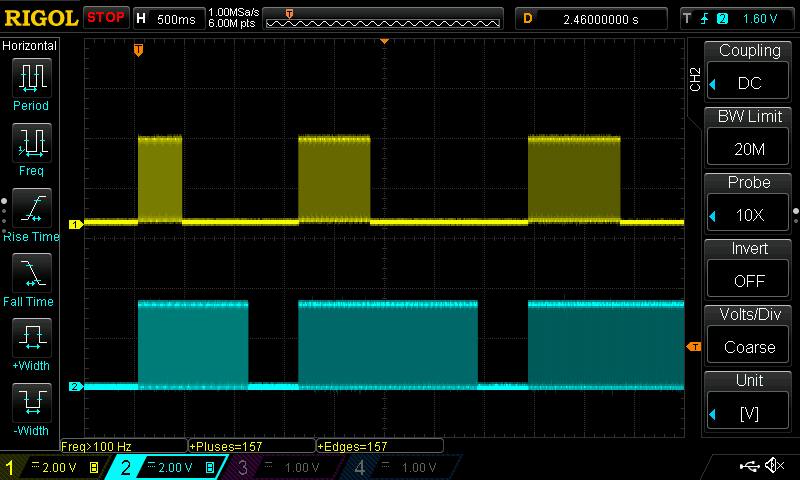Select the Freq measurement icon

pos(31,147)
